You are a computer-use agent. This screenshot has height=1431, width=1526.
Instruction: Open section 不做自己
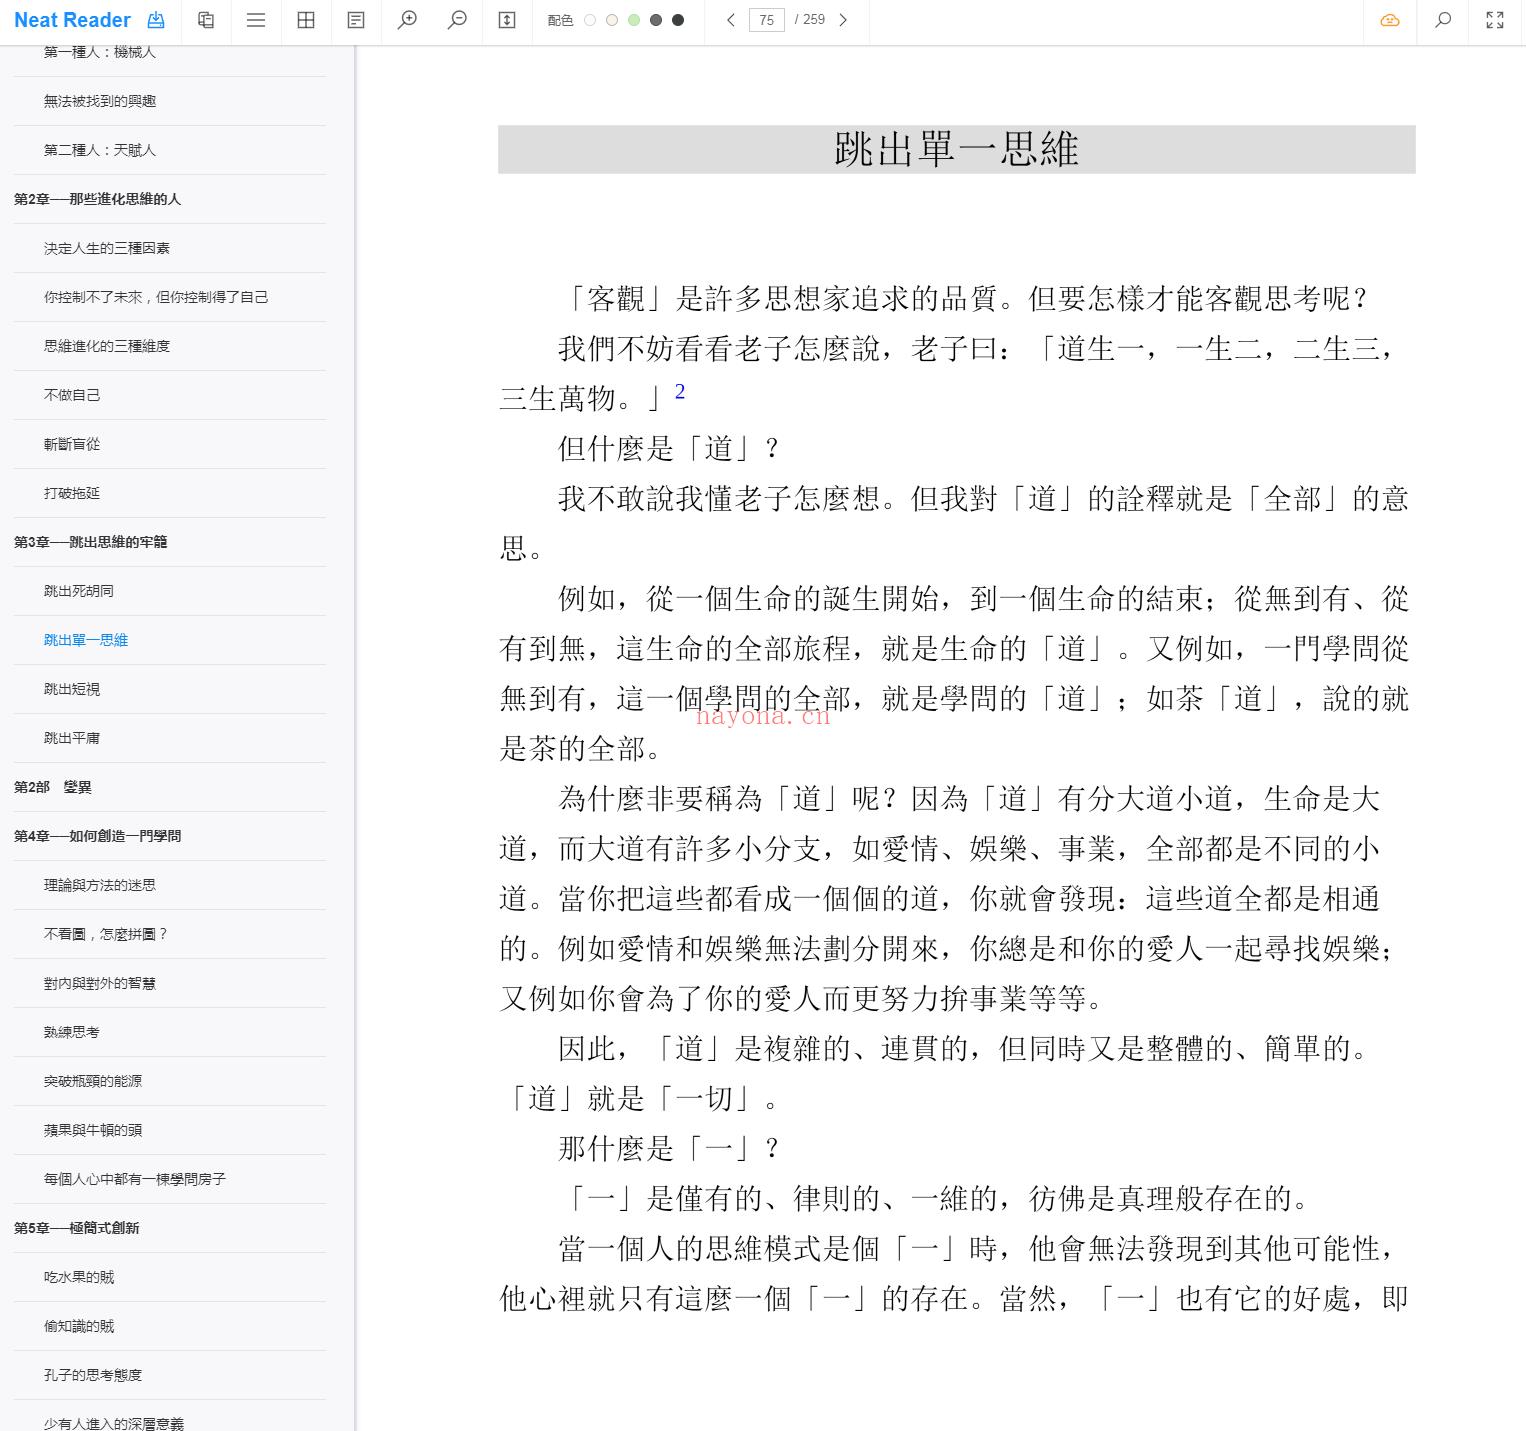click(x=72, y=395)
